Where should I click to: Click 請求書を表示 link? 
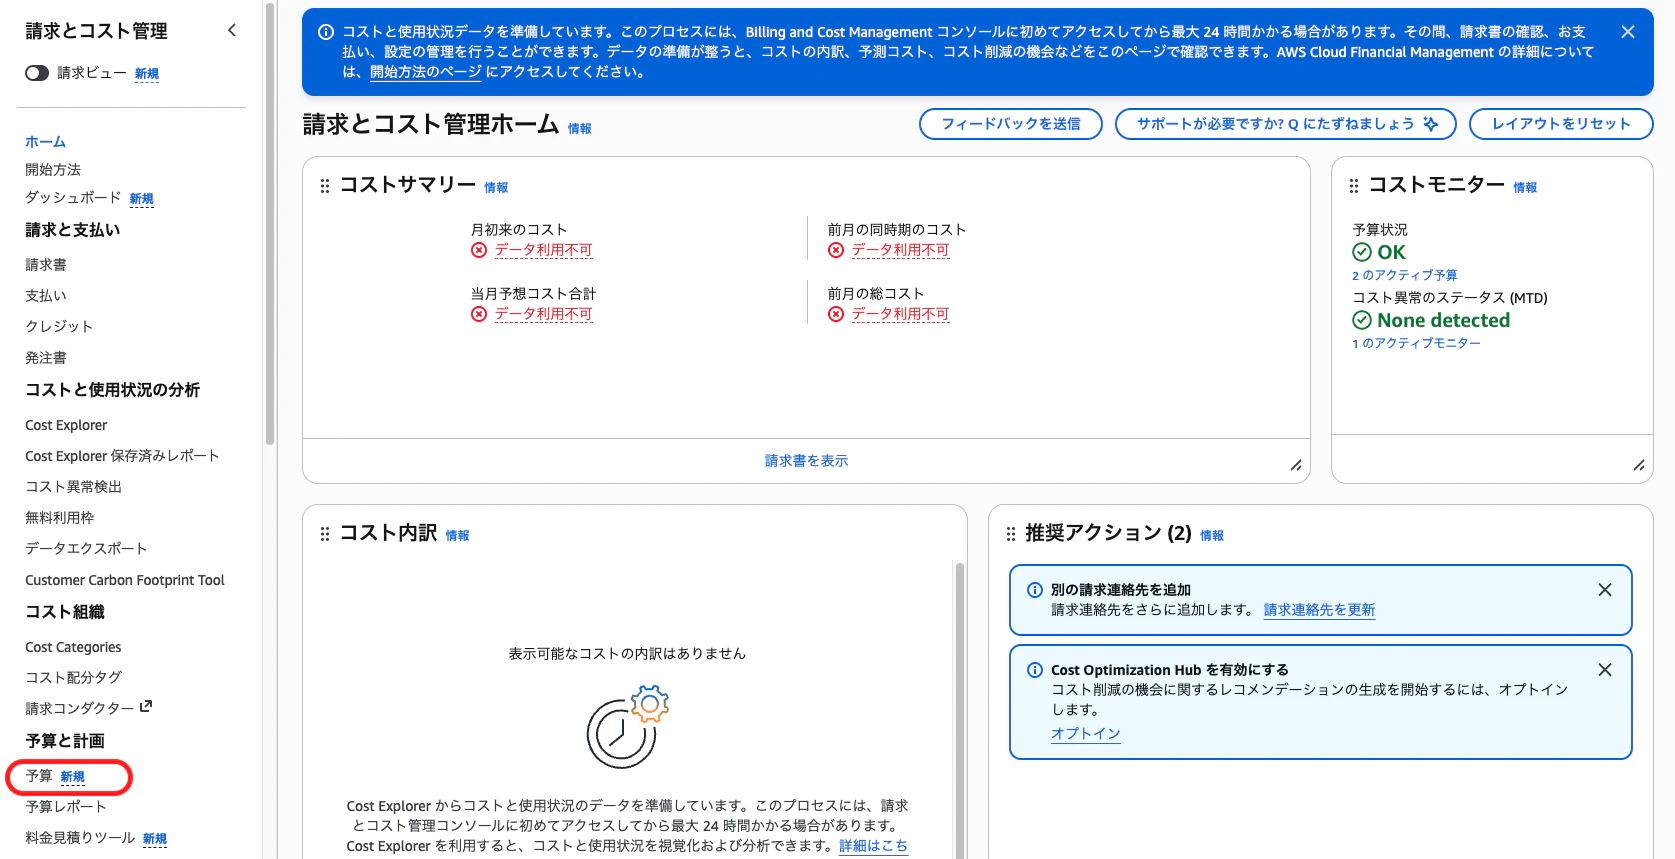coord(806,461)
